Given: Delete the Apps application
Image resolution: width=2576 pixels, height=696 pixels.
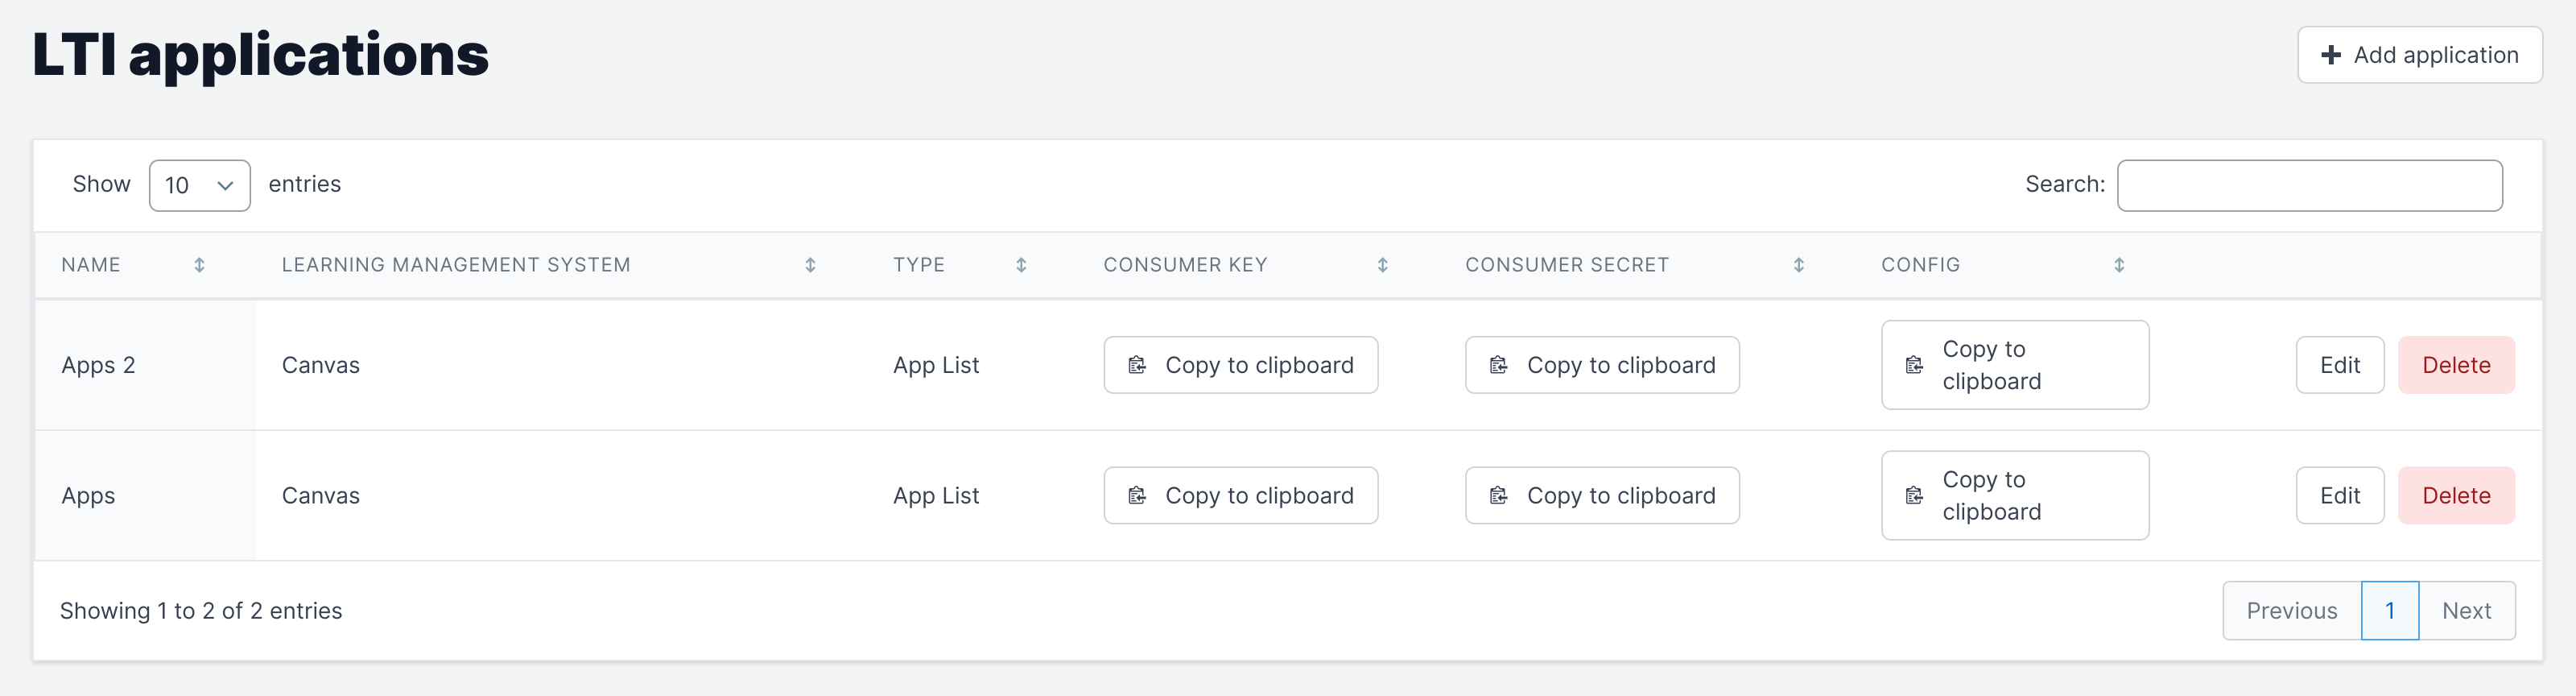Looking at the screenshot, I should click(2456, 495).
